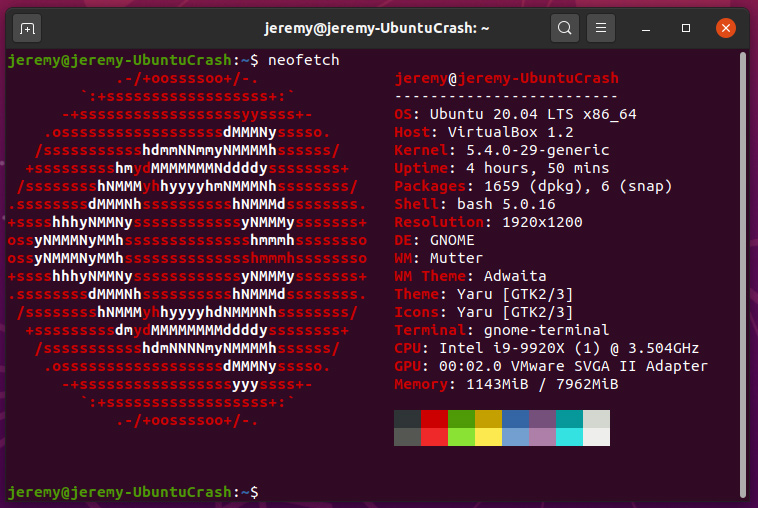The height and width of the screenshot is (508, 758).
Task: Click the dark red top color block
Action: point(435,419)
